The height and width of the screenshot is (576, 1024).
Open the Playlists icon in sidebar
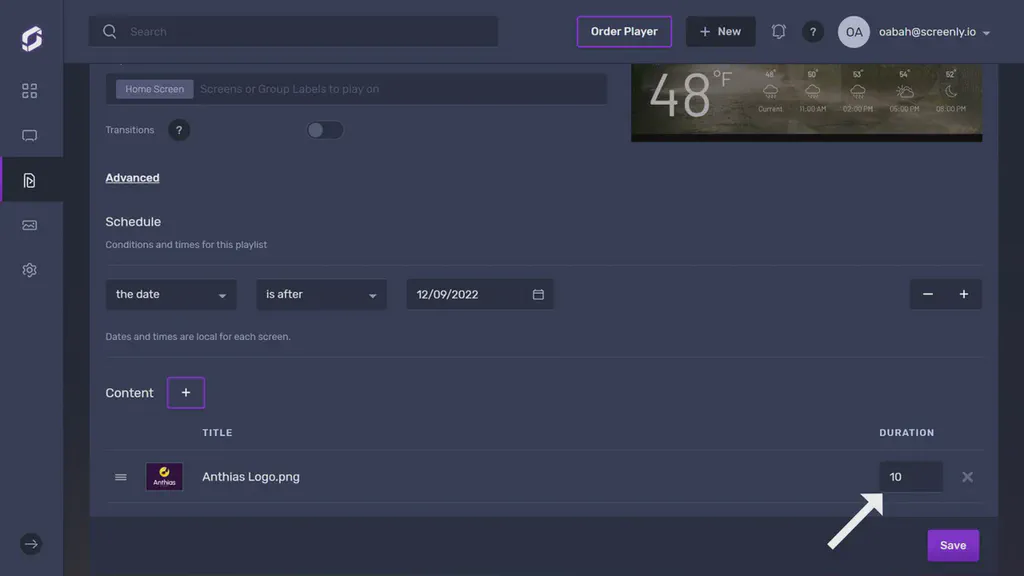pyautogui.click(x=30, y=181)
